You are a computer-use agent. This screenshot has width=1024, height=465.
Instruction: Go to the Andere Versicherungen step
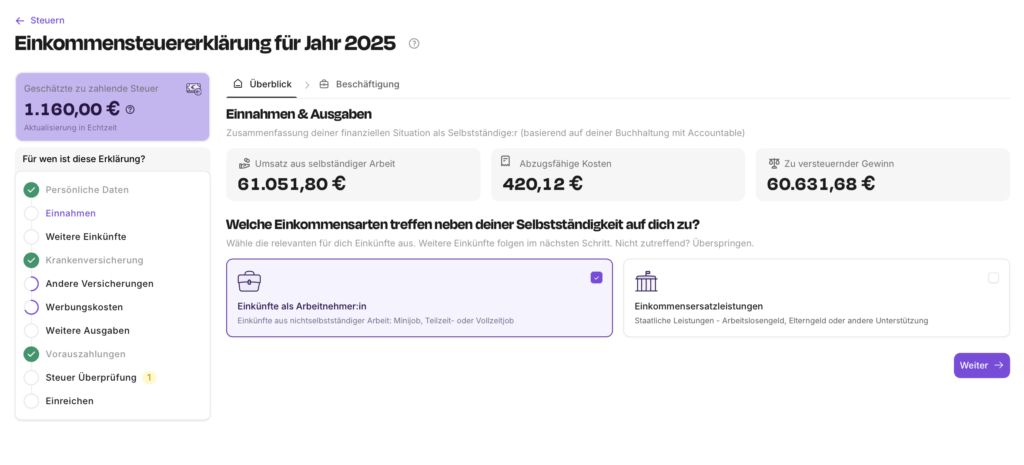coord(99,283)
